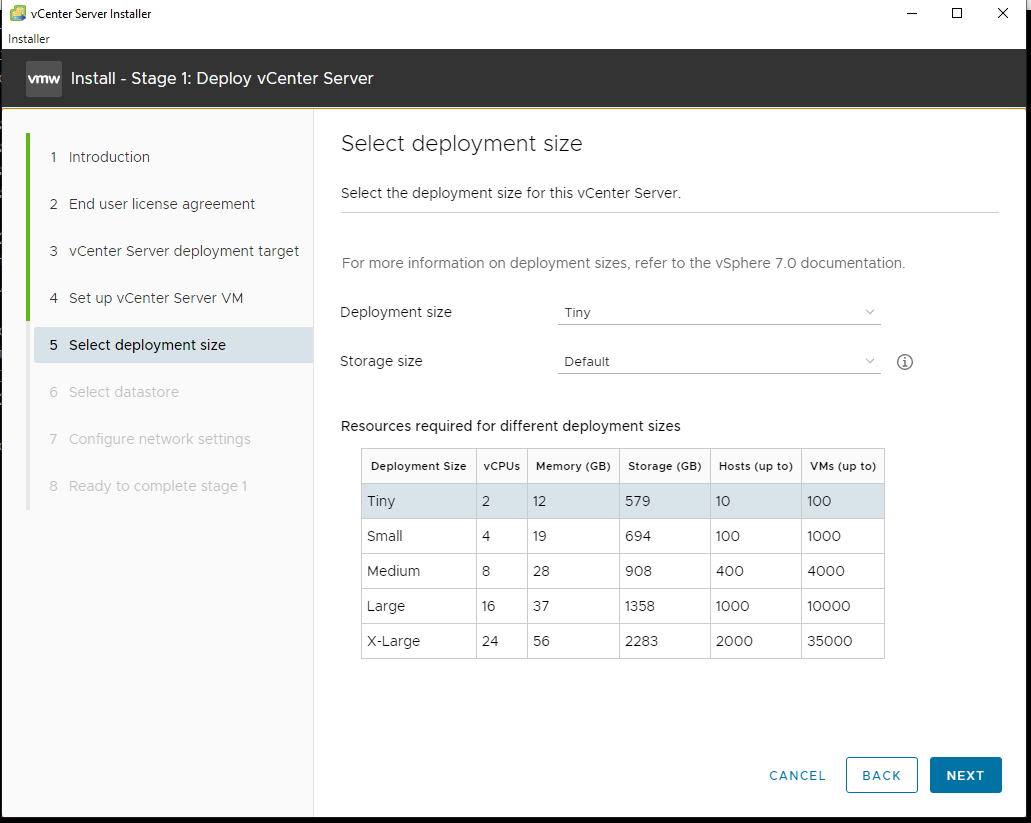The image size is (1031, 823).
Task: Click memory value 28 for Medium
Action: click(541, 571)
